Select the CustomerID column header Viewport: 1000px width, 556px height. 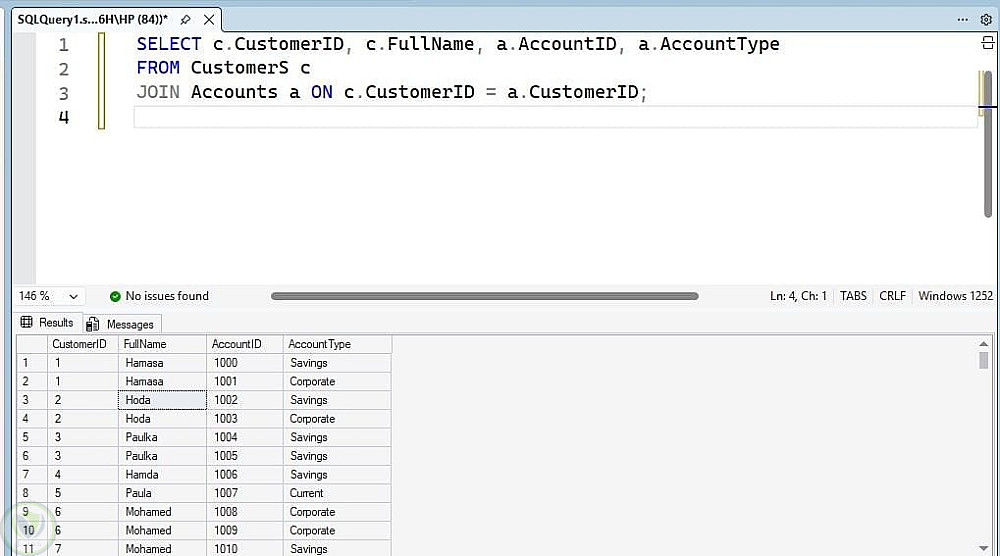79,344
